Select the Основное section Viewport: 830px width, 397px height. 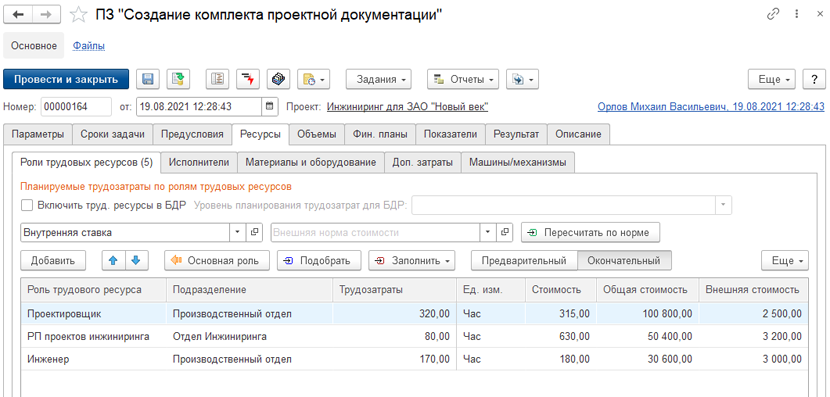[34, 46]
